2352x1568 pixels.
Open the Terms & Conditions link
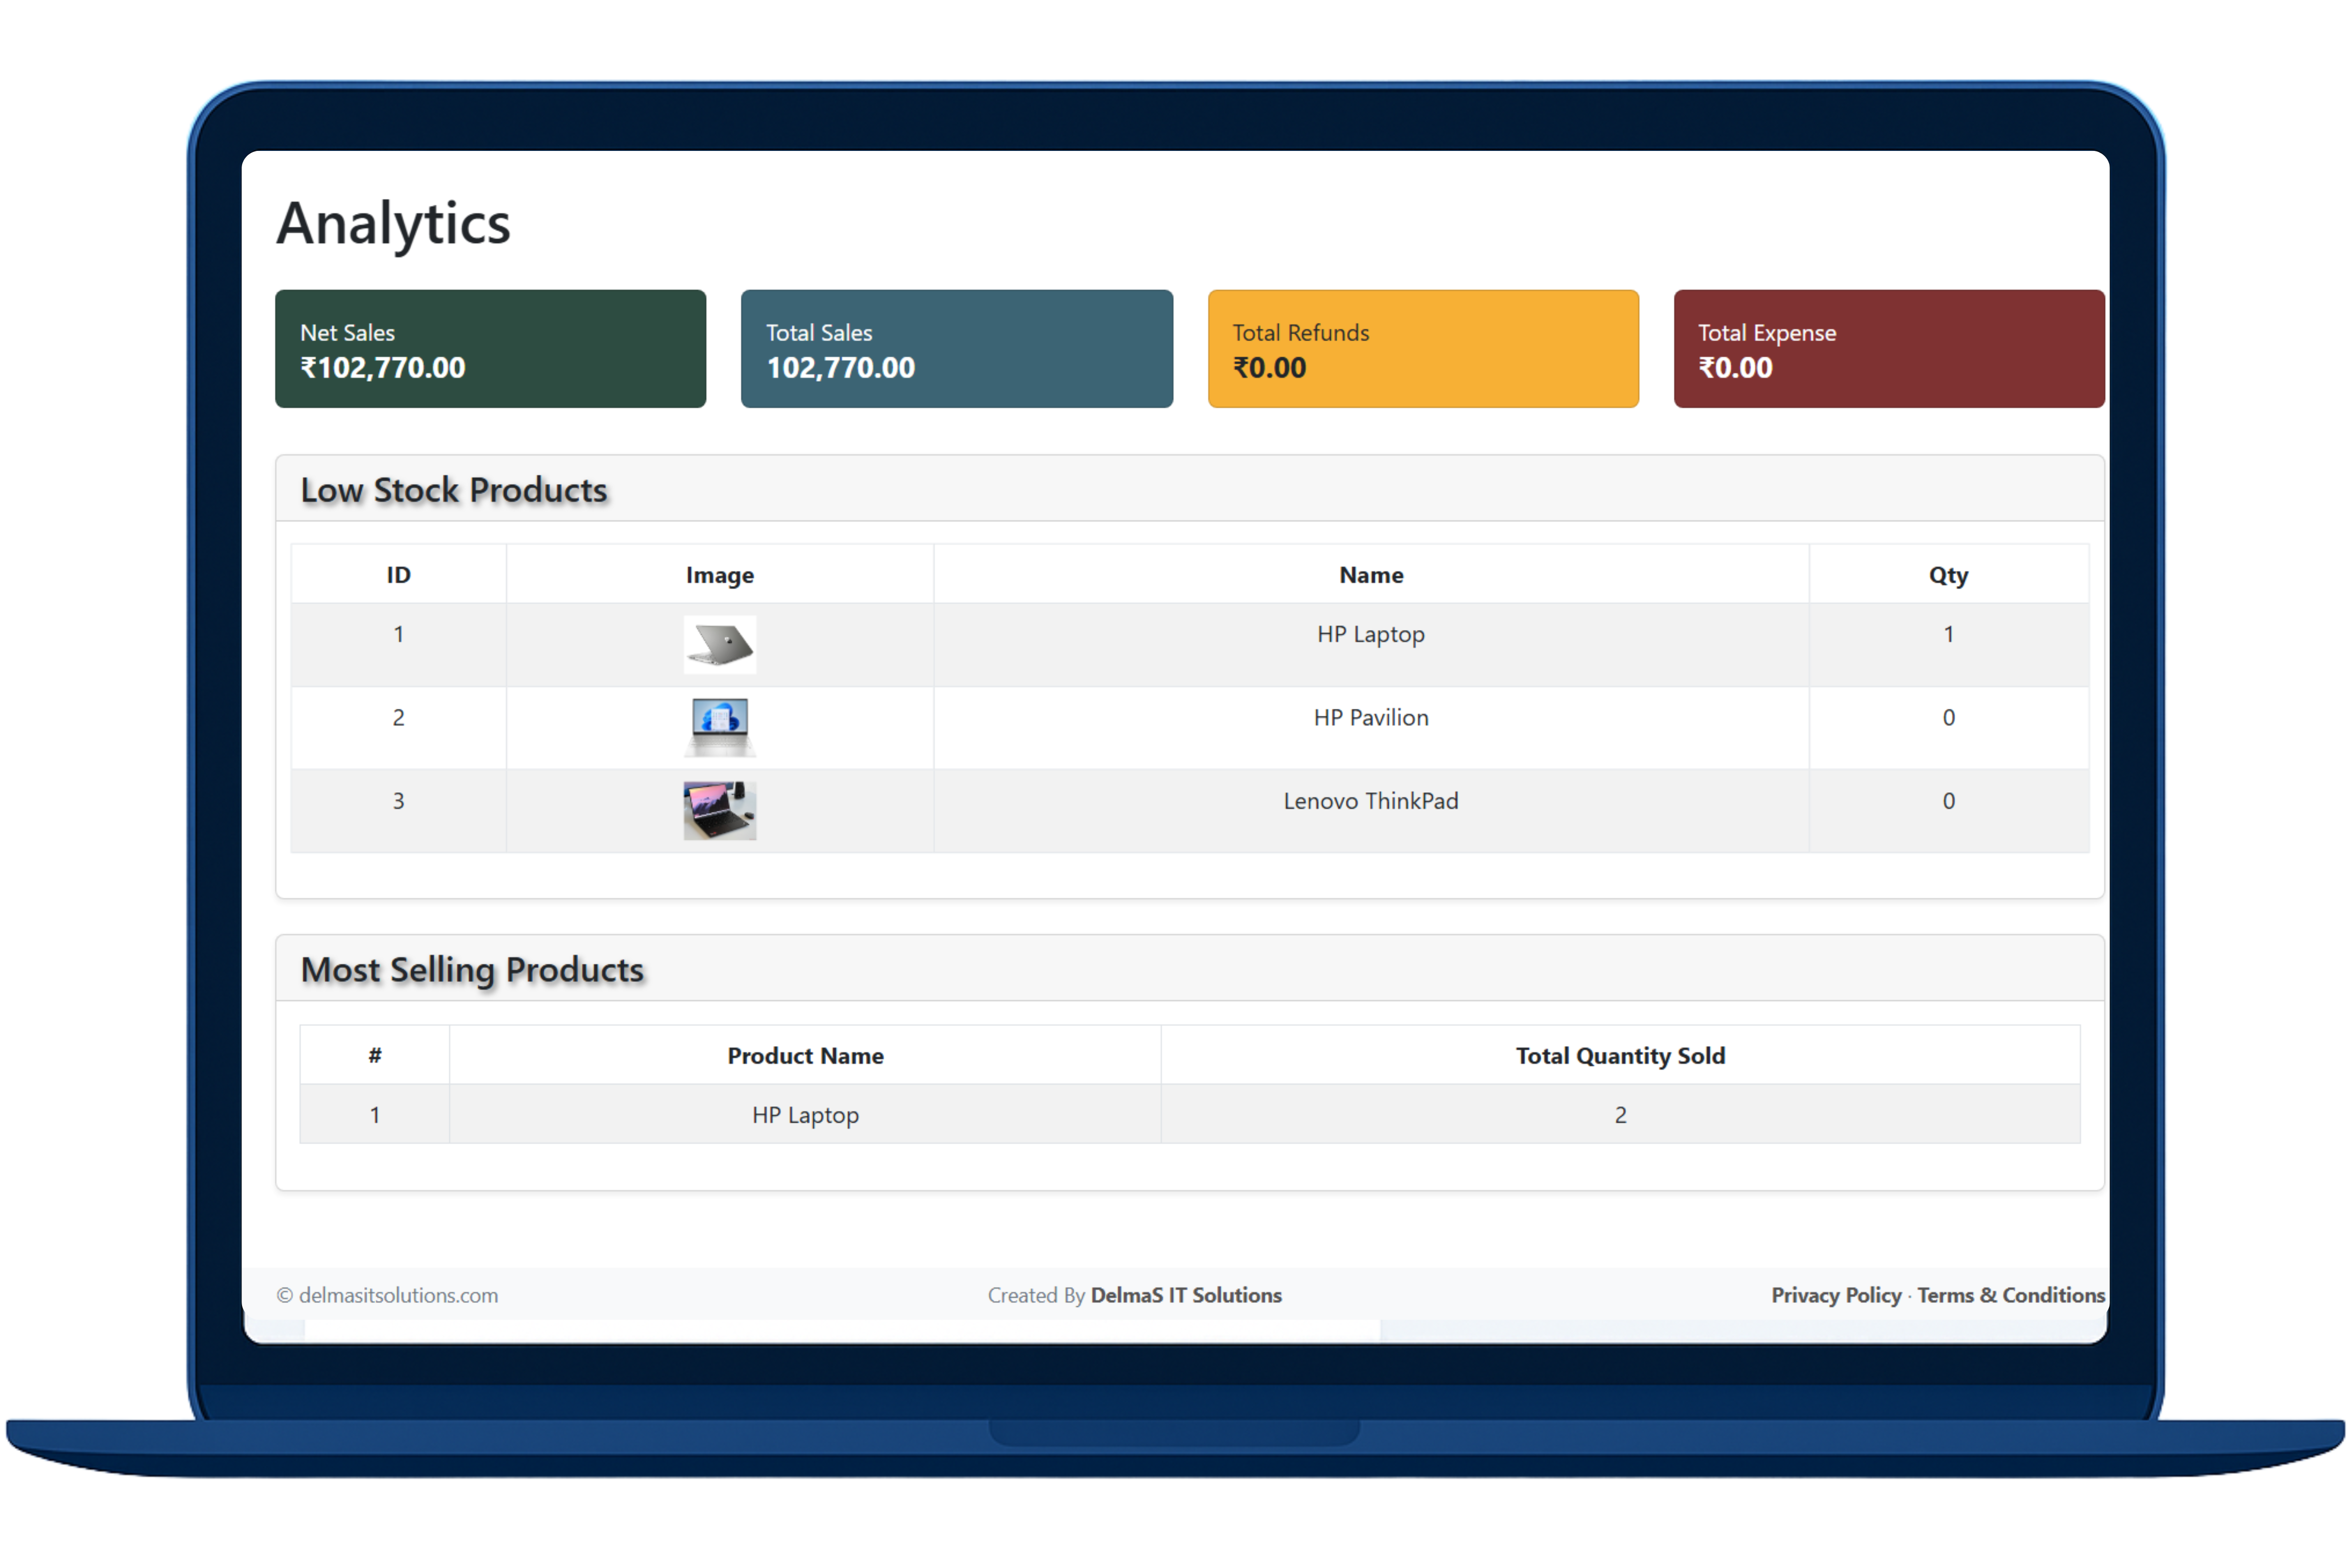pos(2010,1295)
